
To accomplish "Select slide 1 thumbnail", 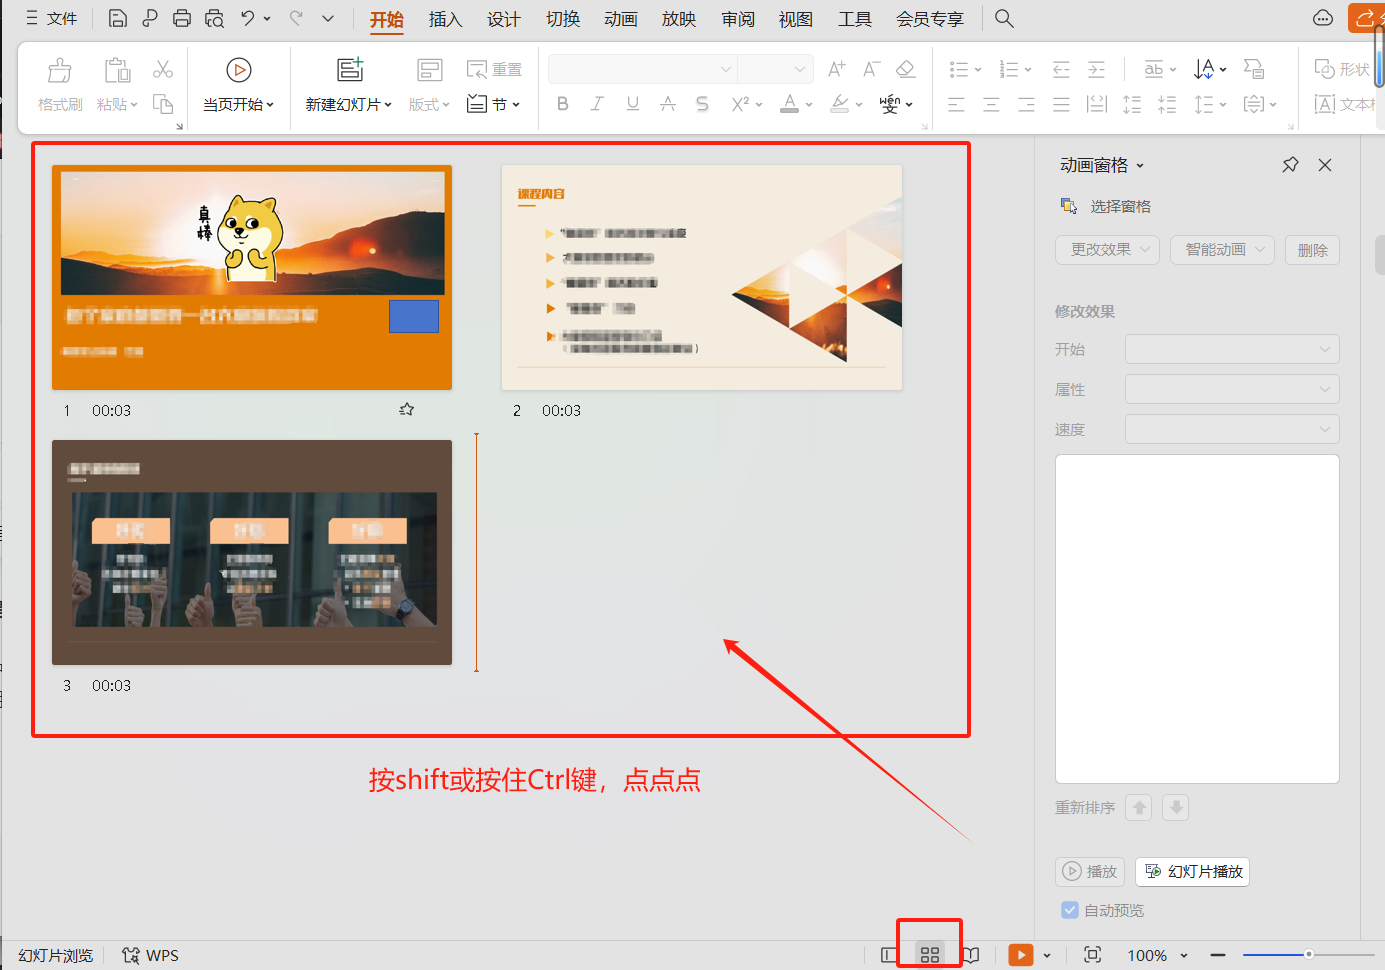I will pos(252,277).
